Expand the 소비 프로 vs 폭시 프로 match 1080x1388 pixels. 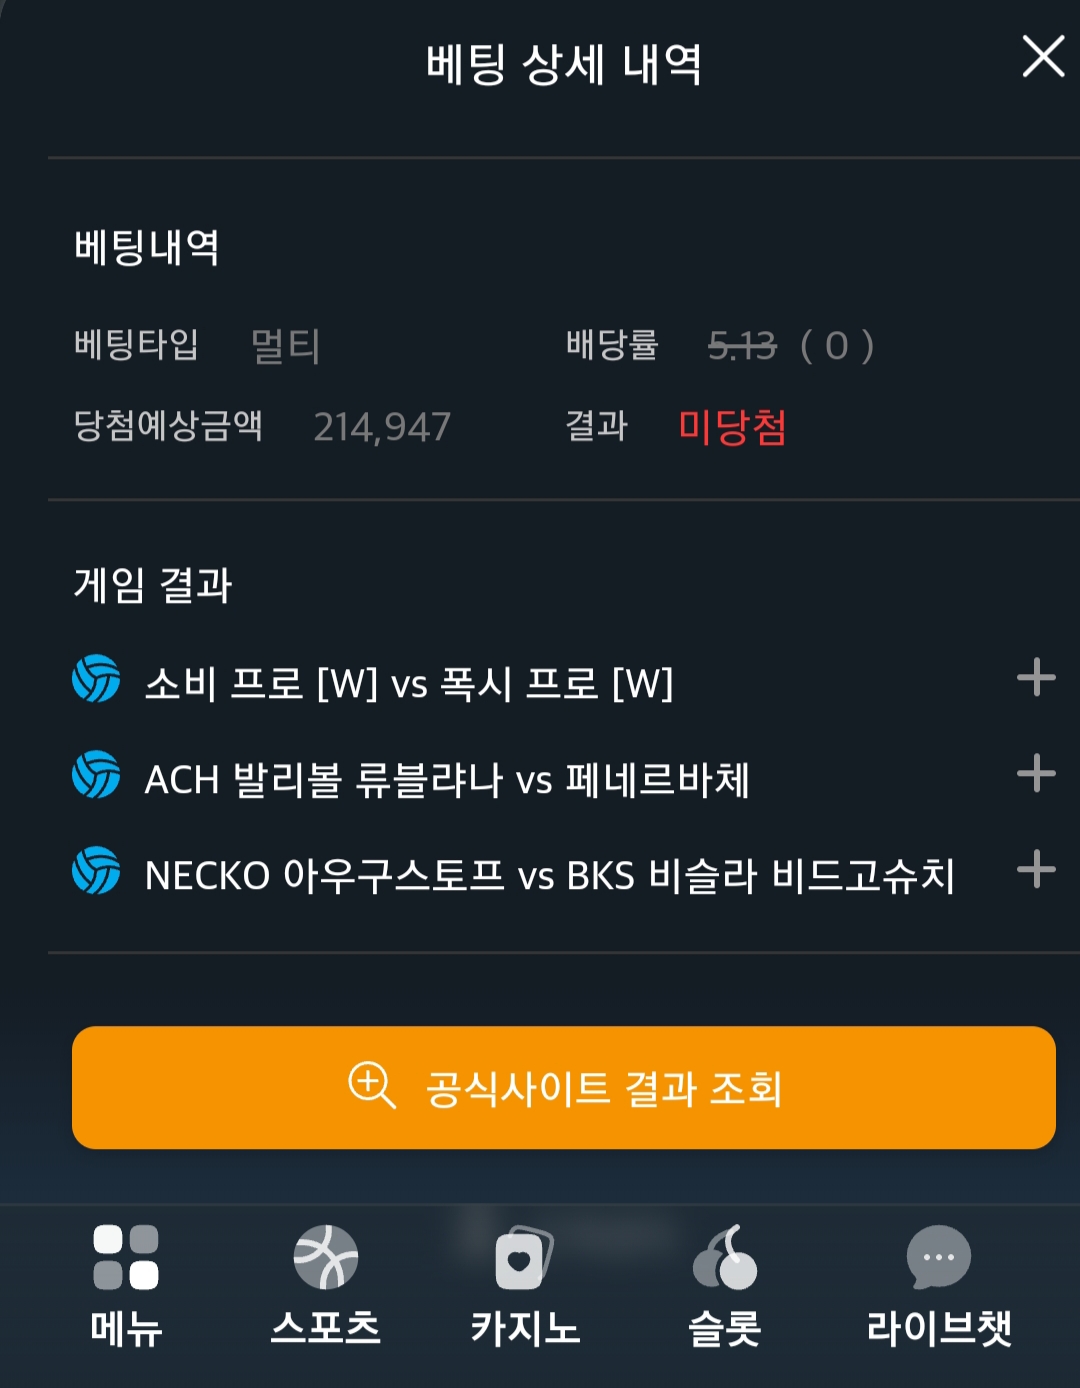click(x=1036, y=678)
